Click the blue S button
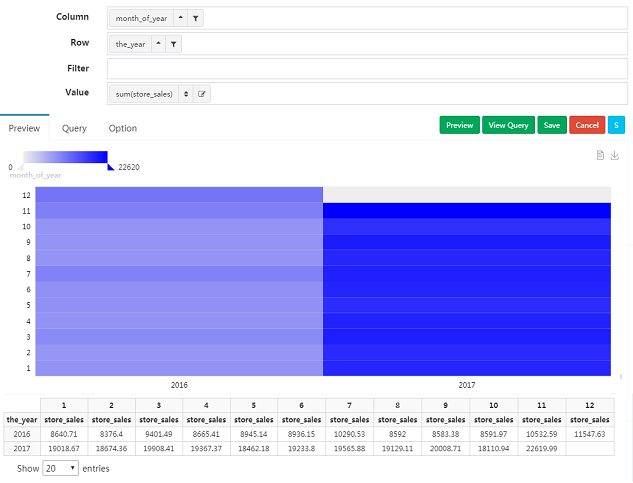The image size is (633, 483). 616,125
